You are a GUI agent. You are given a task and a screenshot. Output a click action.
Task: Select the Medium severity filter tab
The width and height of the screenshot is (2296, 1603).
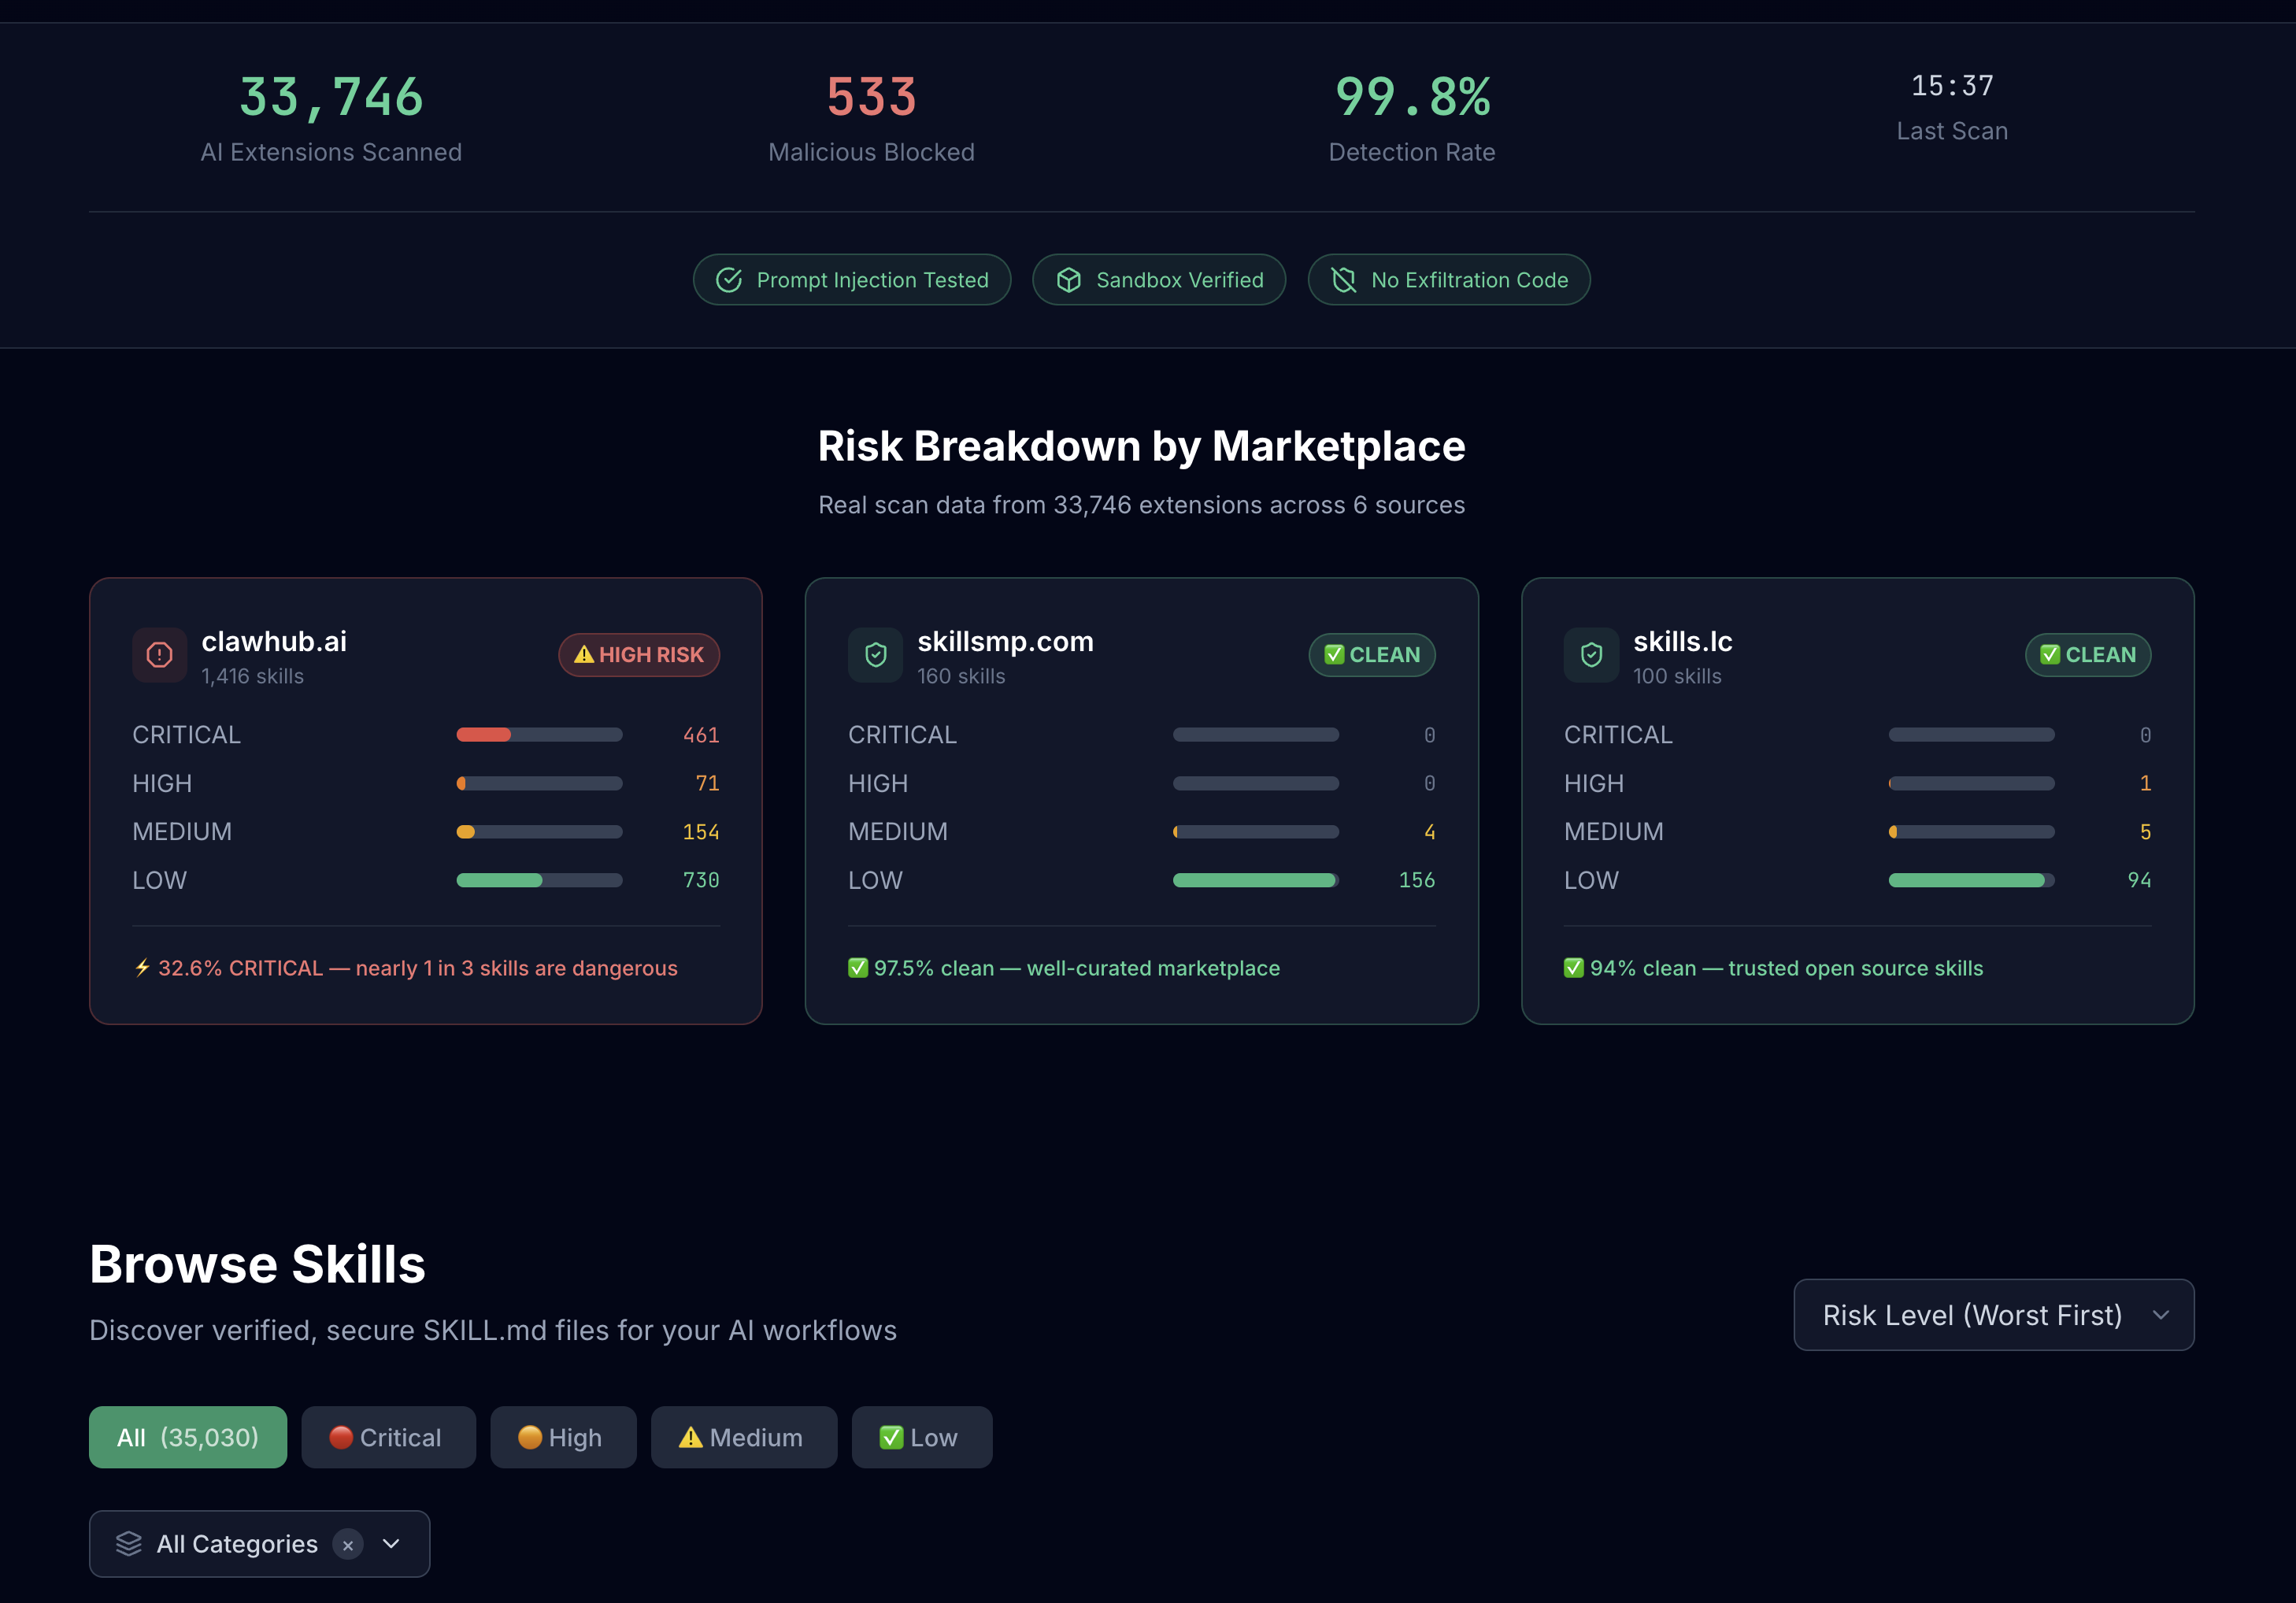pos(743,1437)
